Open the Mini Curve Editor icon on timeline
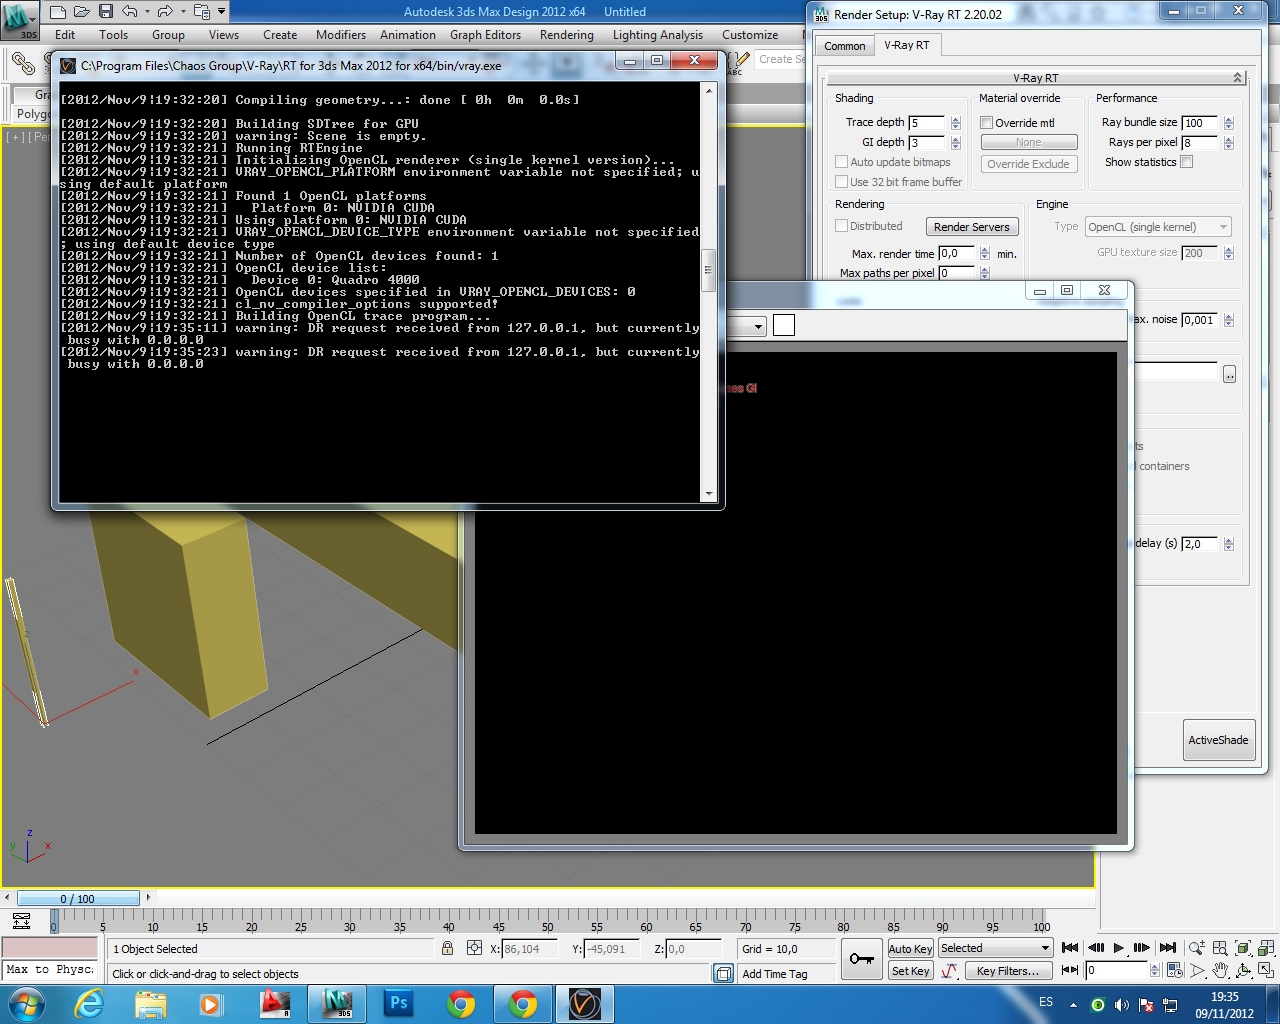Image resolution: width=1280 pixels, height=1024 pixels. coord(22,921)
